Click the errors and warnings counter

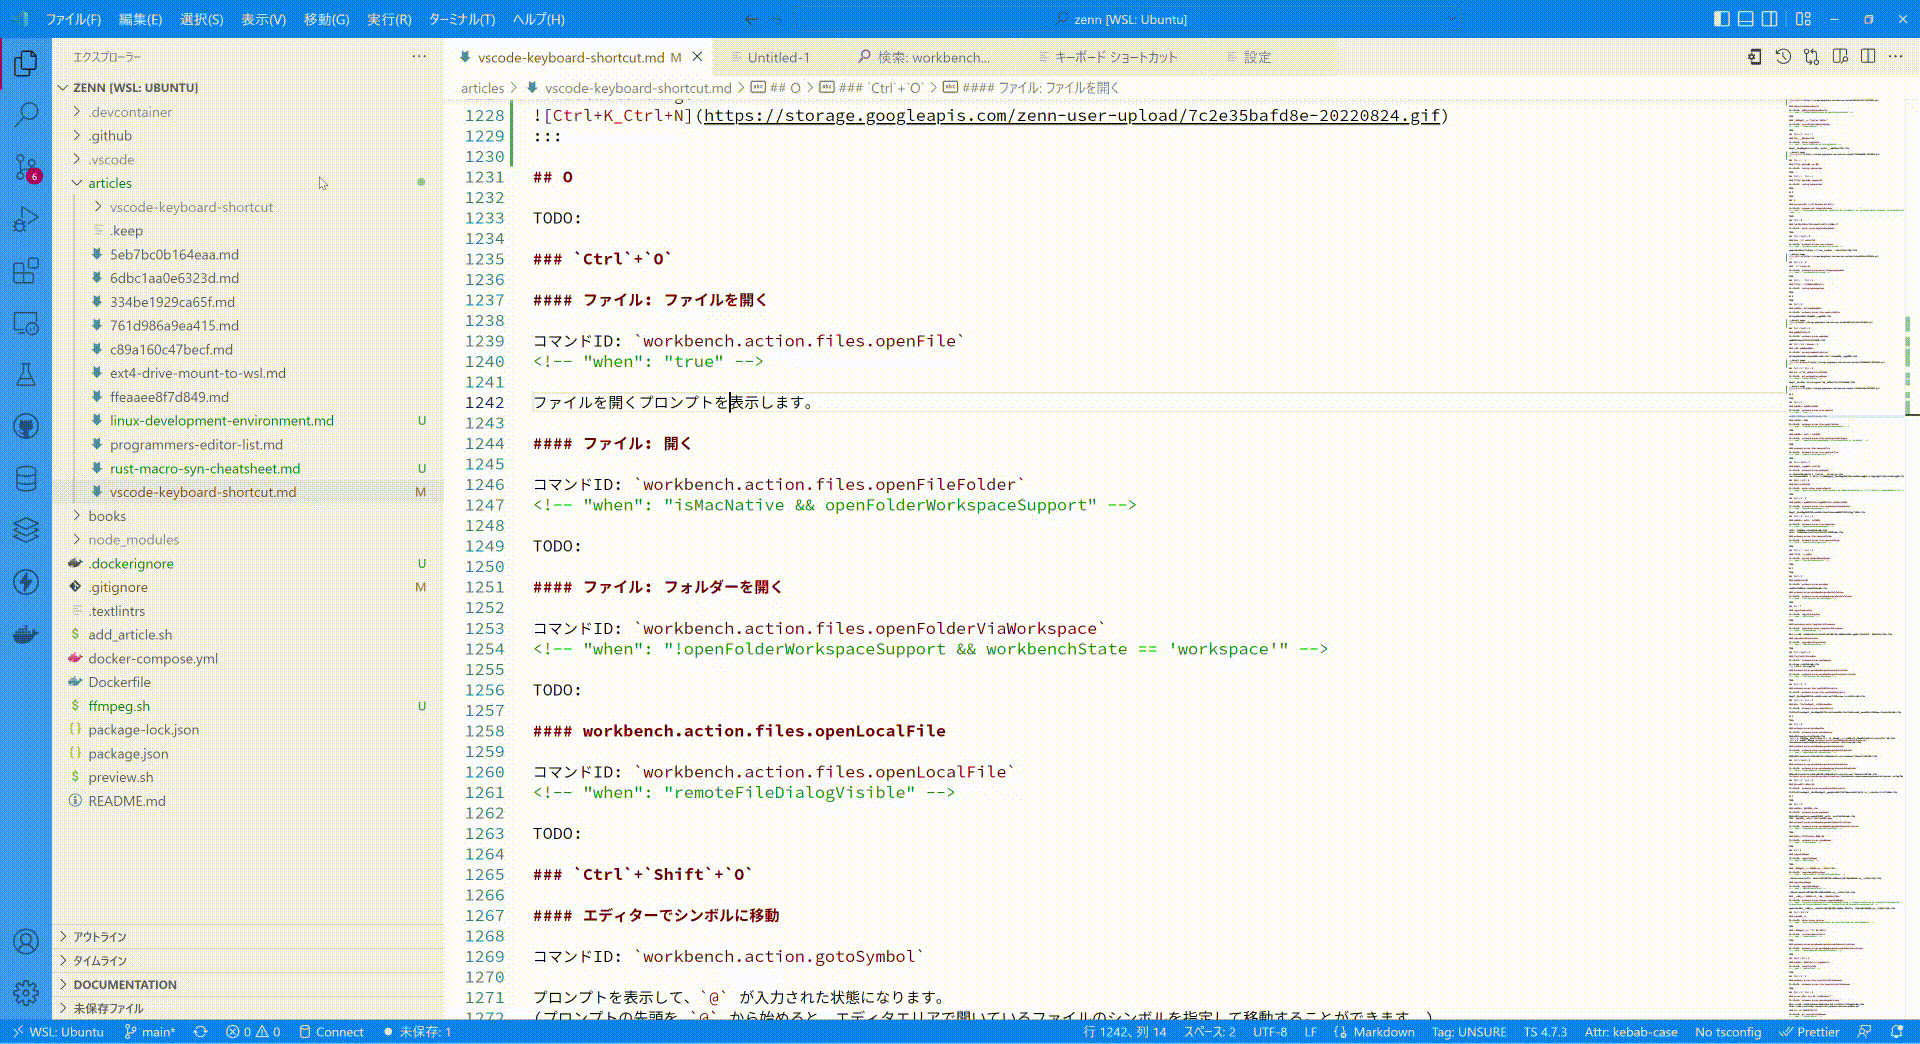(253, 1032)
